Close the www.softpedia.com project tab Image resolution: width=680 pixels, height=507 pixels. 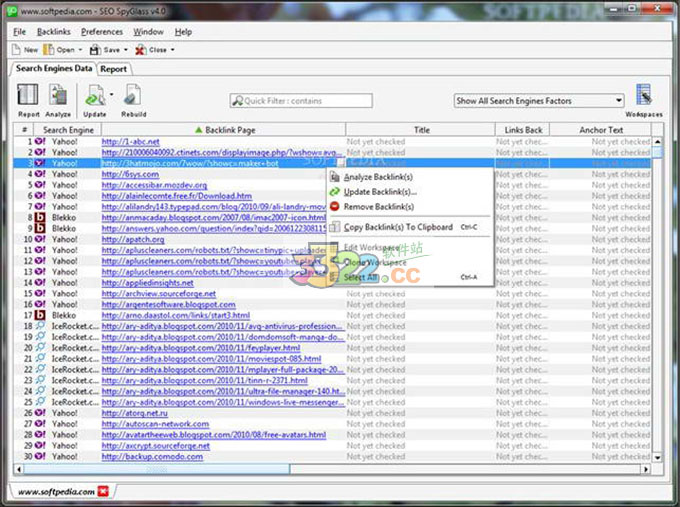point(103,491)
